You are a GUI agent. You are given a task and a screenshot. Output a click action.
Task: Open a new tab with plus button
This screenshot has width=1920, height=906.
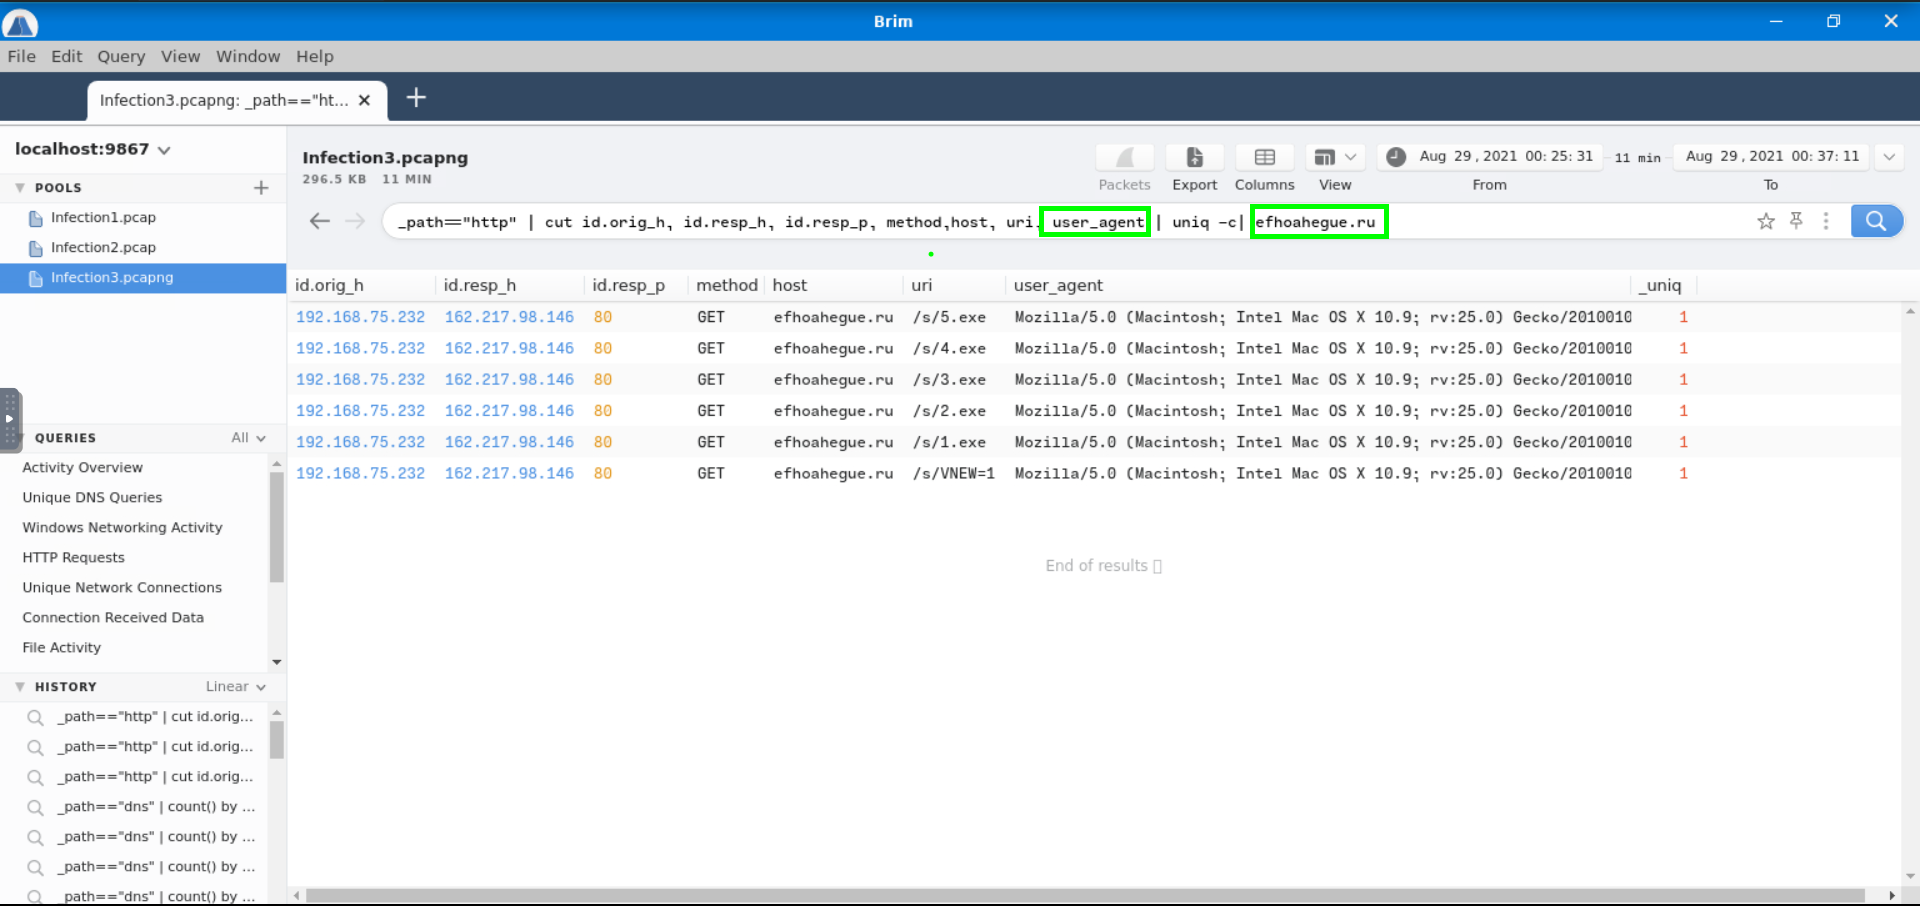[416, 98]
